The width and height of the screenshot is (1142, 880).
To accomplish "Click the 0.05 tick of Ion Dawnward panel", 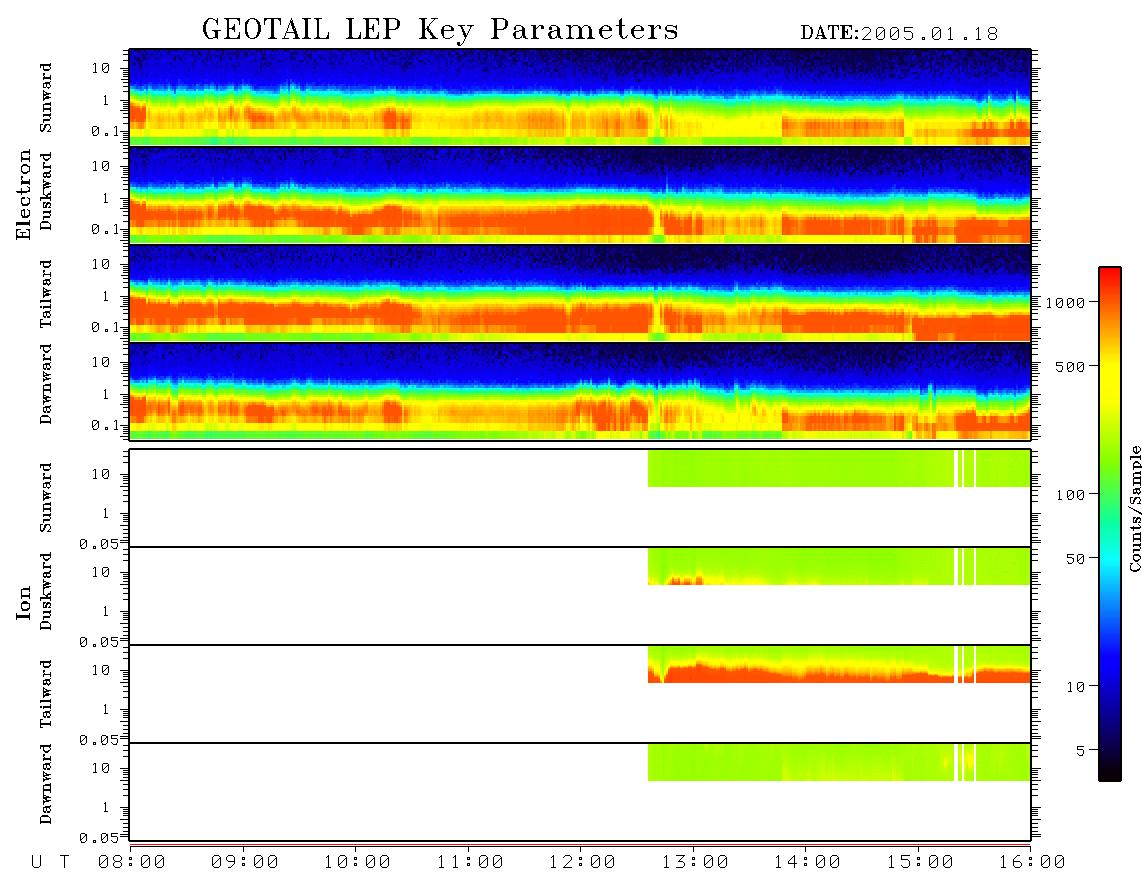I will click(99, 838).
